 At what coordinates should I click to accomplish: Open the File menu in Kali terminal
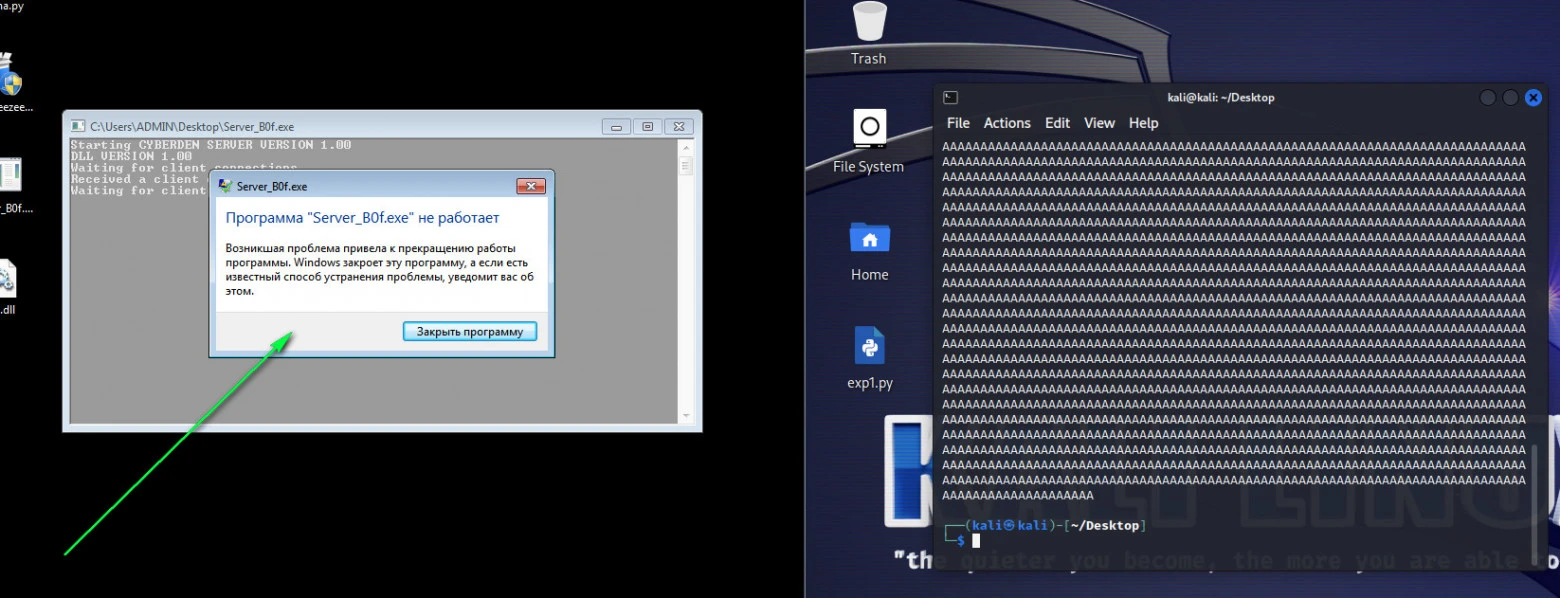(x=958, y=123)
